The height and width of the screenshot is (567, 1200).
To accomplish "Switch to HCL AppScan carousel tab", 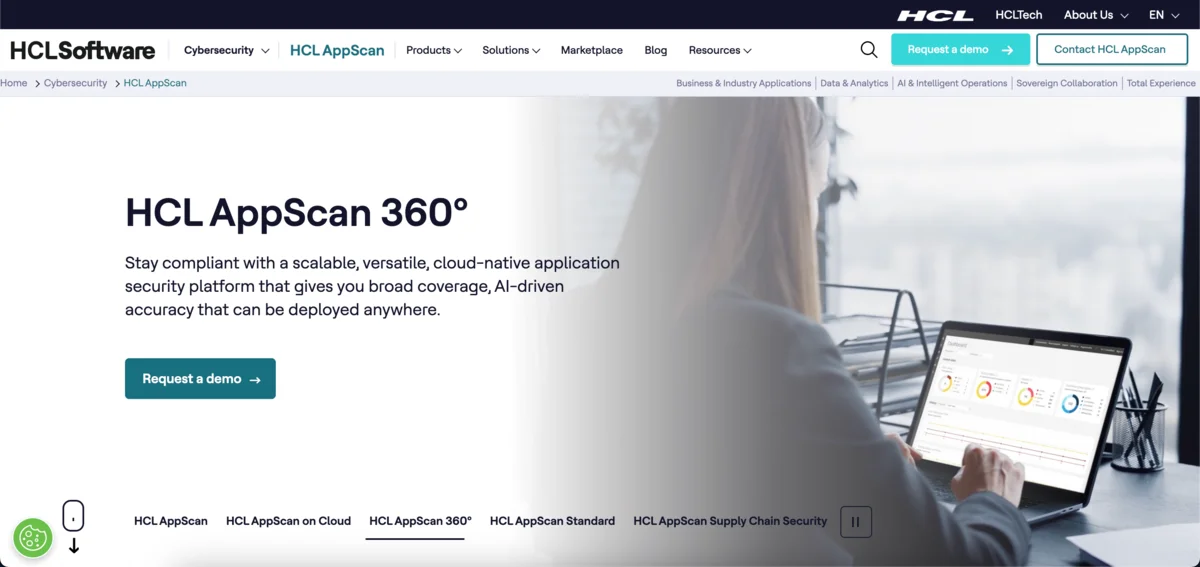I will click(x=171, y=521).
